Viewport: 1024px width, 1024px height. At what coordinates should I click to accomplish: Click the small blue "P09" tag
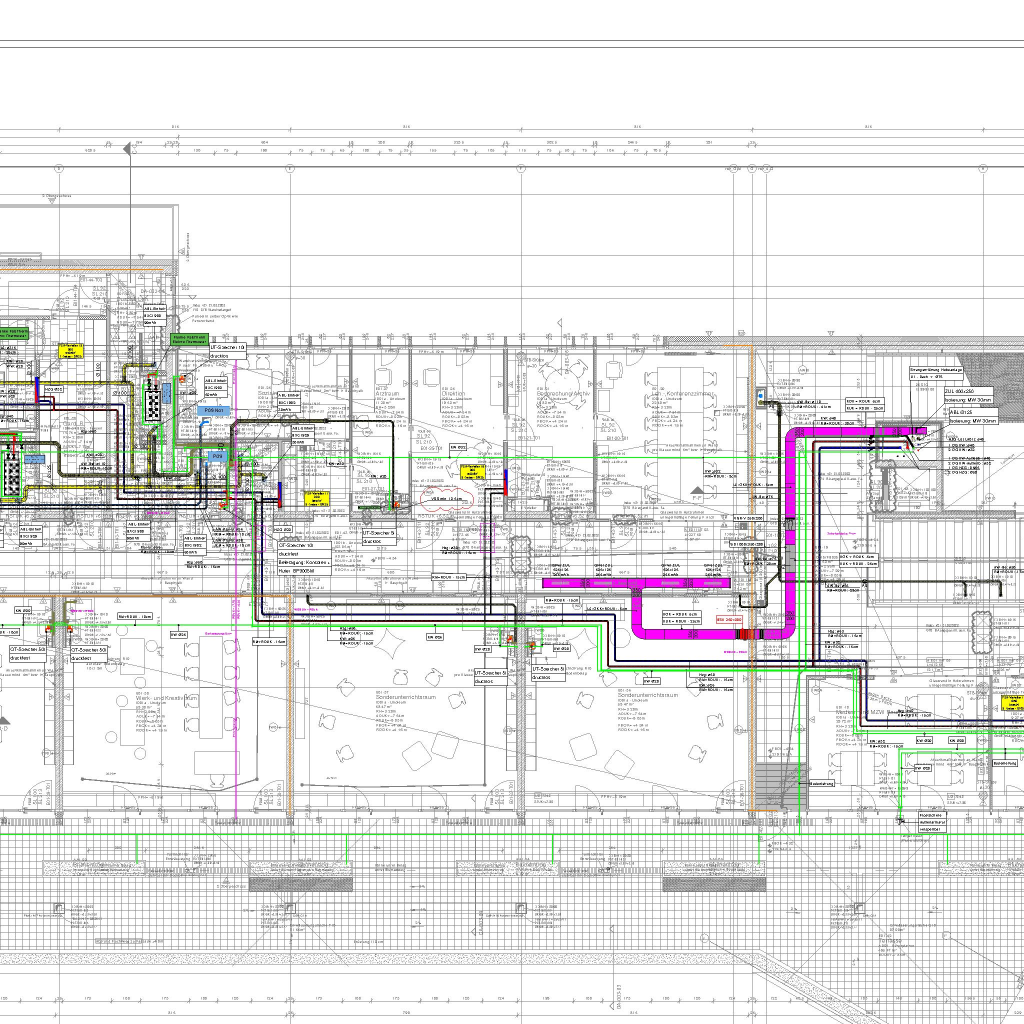click(217, 456)
